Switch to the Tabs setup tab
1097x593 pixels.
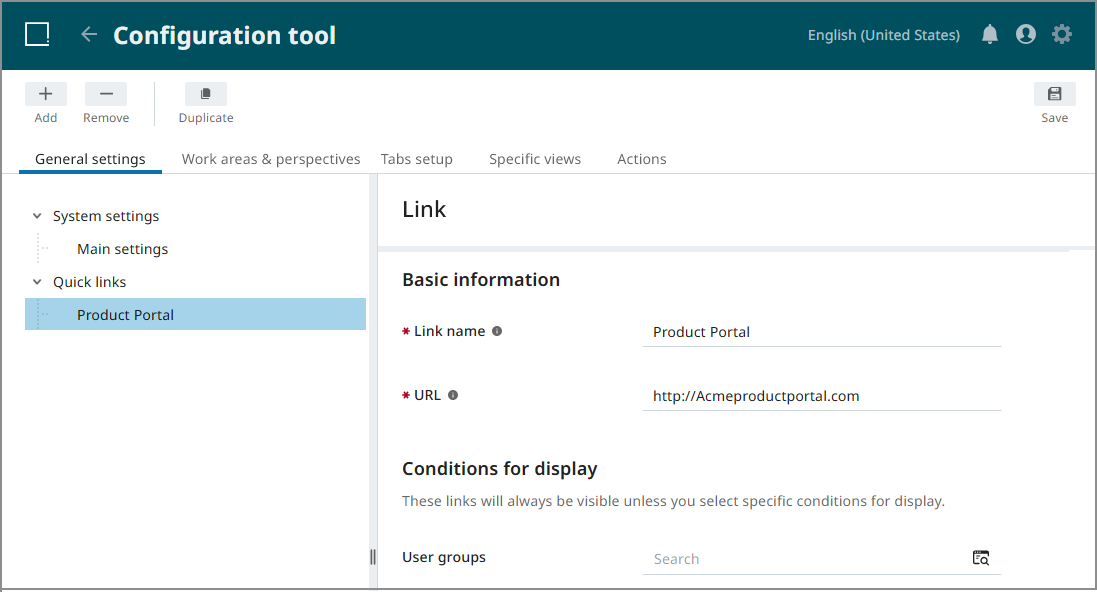416,159
